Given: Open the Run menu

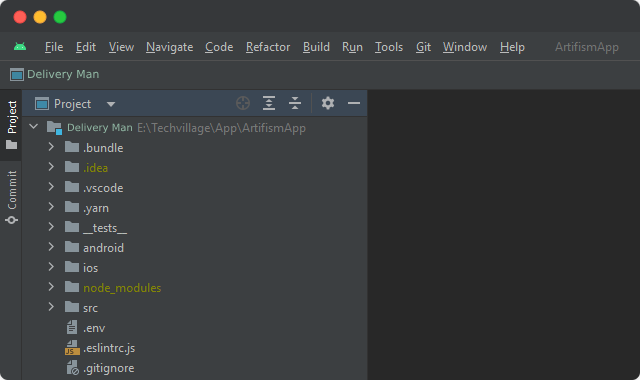Looking at the screenshot, I should pos(352,47).
